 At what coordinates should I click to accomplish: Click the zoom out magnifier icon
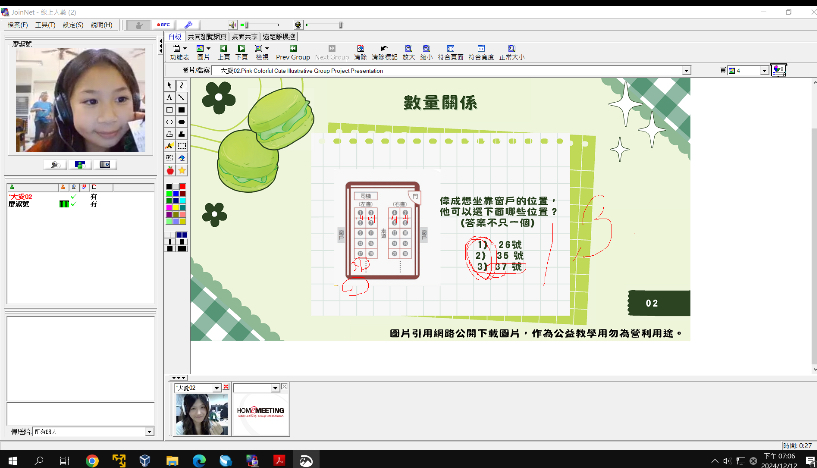(426, 50)
